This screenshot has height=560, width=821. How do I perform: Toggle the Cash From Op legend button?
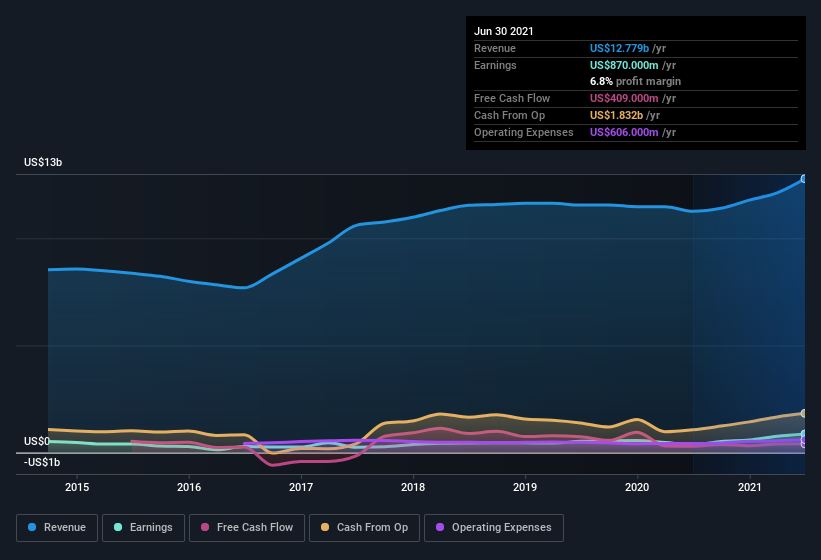click(x=364, y=528)
